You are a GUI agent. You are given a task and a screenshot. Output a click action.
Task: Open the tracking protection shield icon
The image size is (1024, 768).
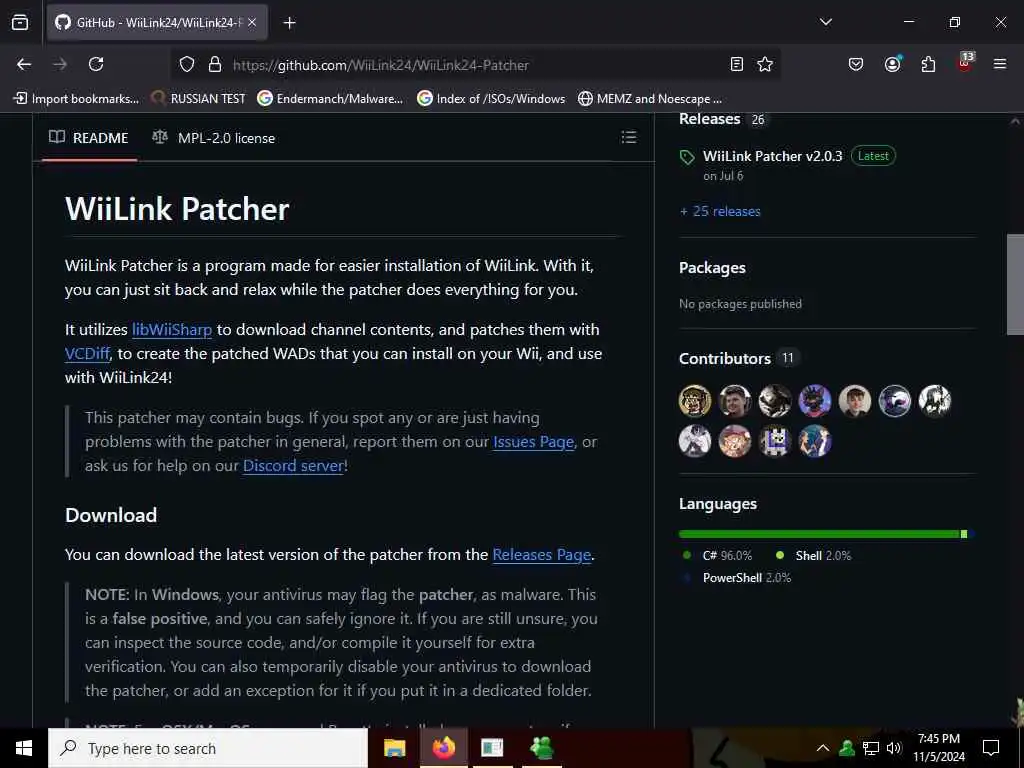[187, 64]
